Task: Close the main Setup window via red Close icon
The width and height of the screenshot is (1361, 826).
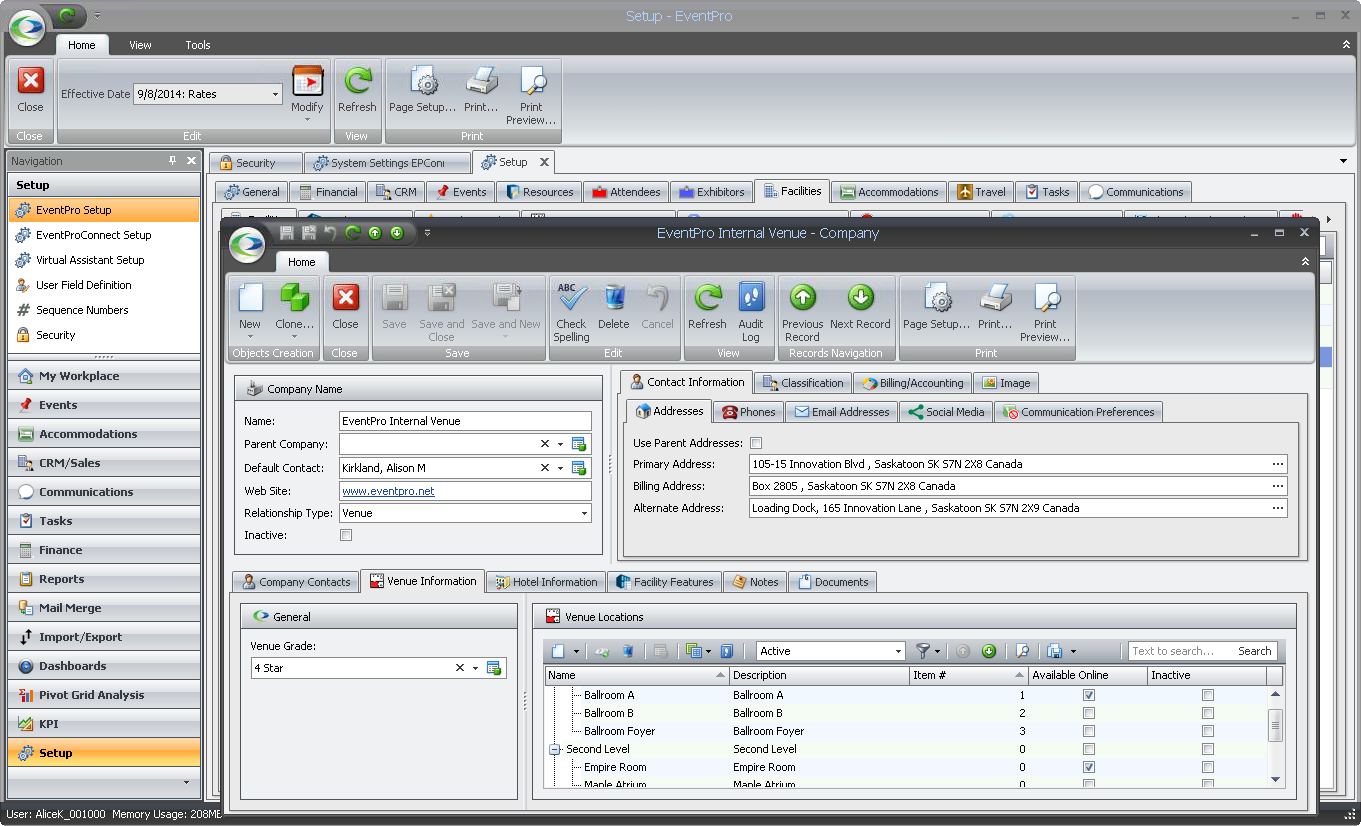Action: click(x=31, y=81)
